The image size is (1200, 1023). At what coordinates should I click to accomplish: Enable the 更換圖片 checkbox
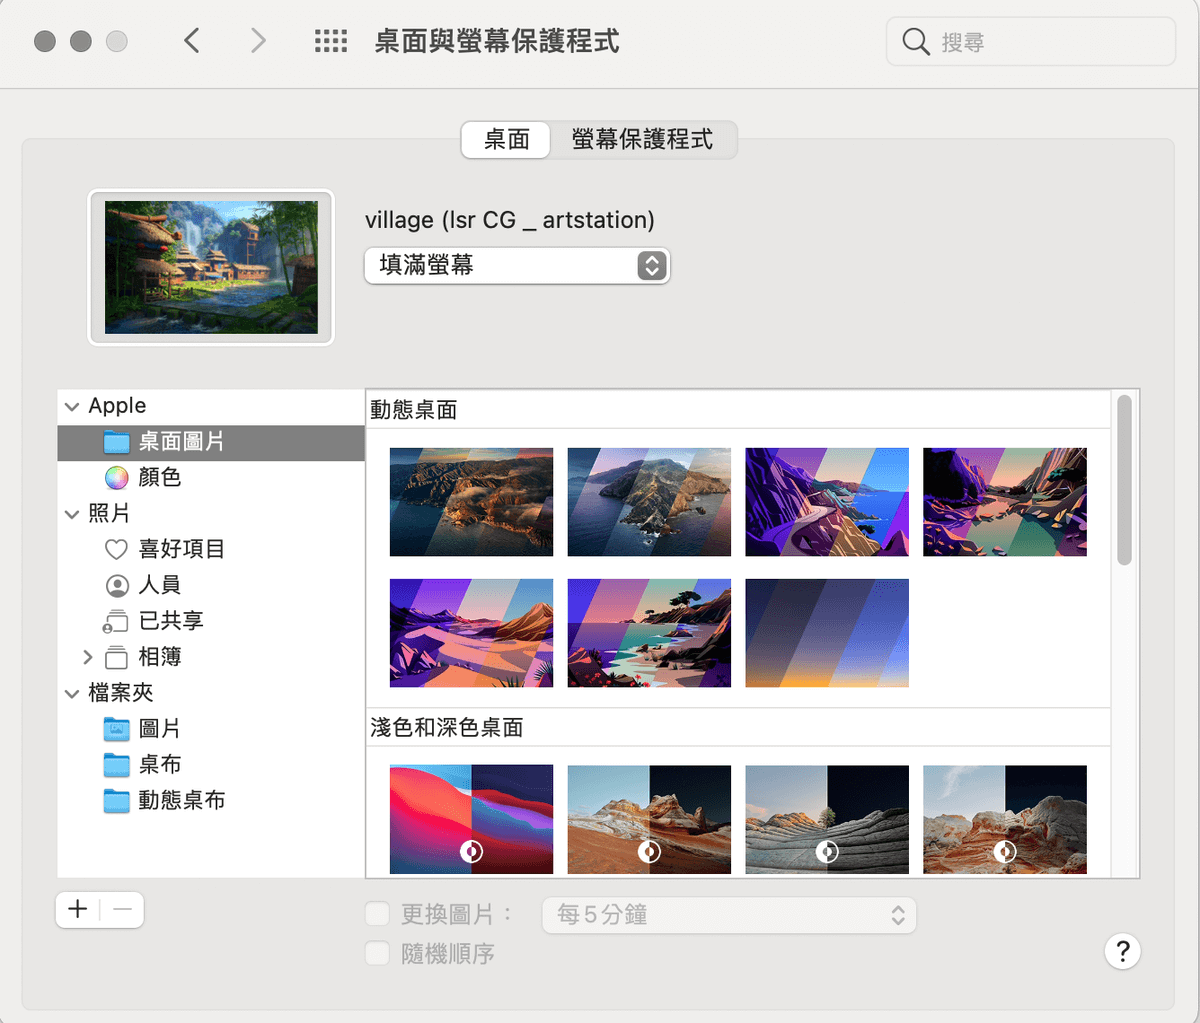click(377, 914)
